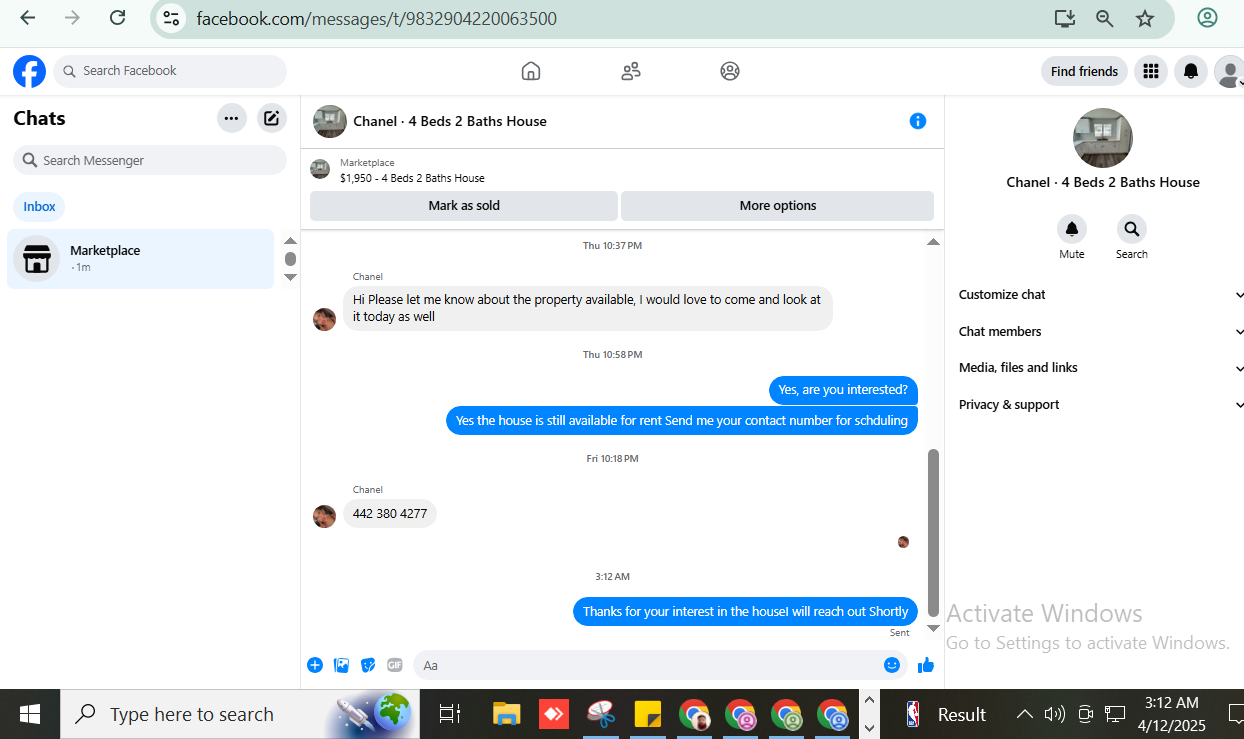Image resolution: width=1244 pixels, height=739 pixels.
Task: Open the Friends icon in top navigation
Action: coord(631,71)
